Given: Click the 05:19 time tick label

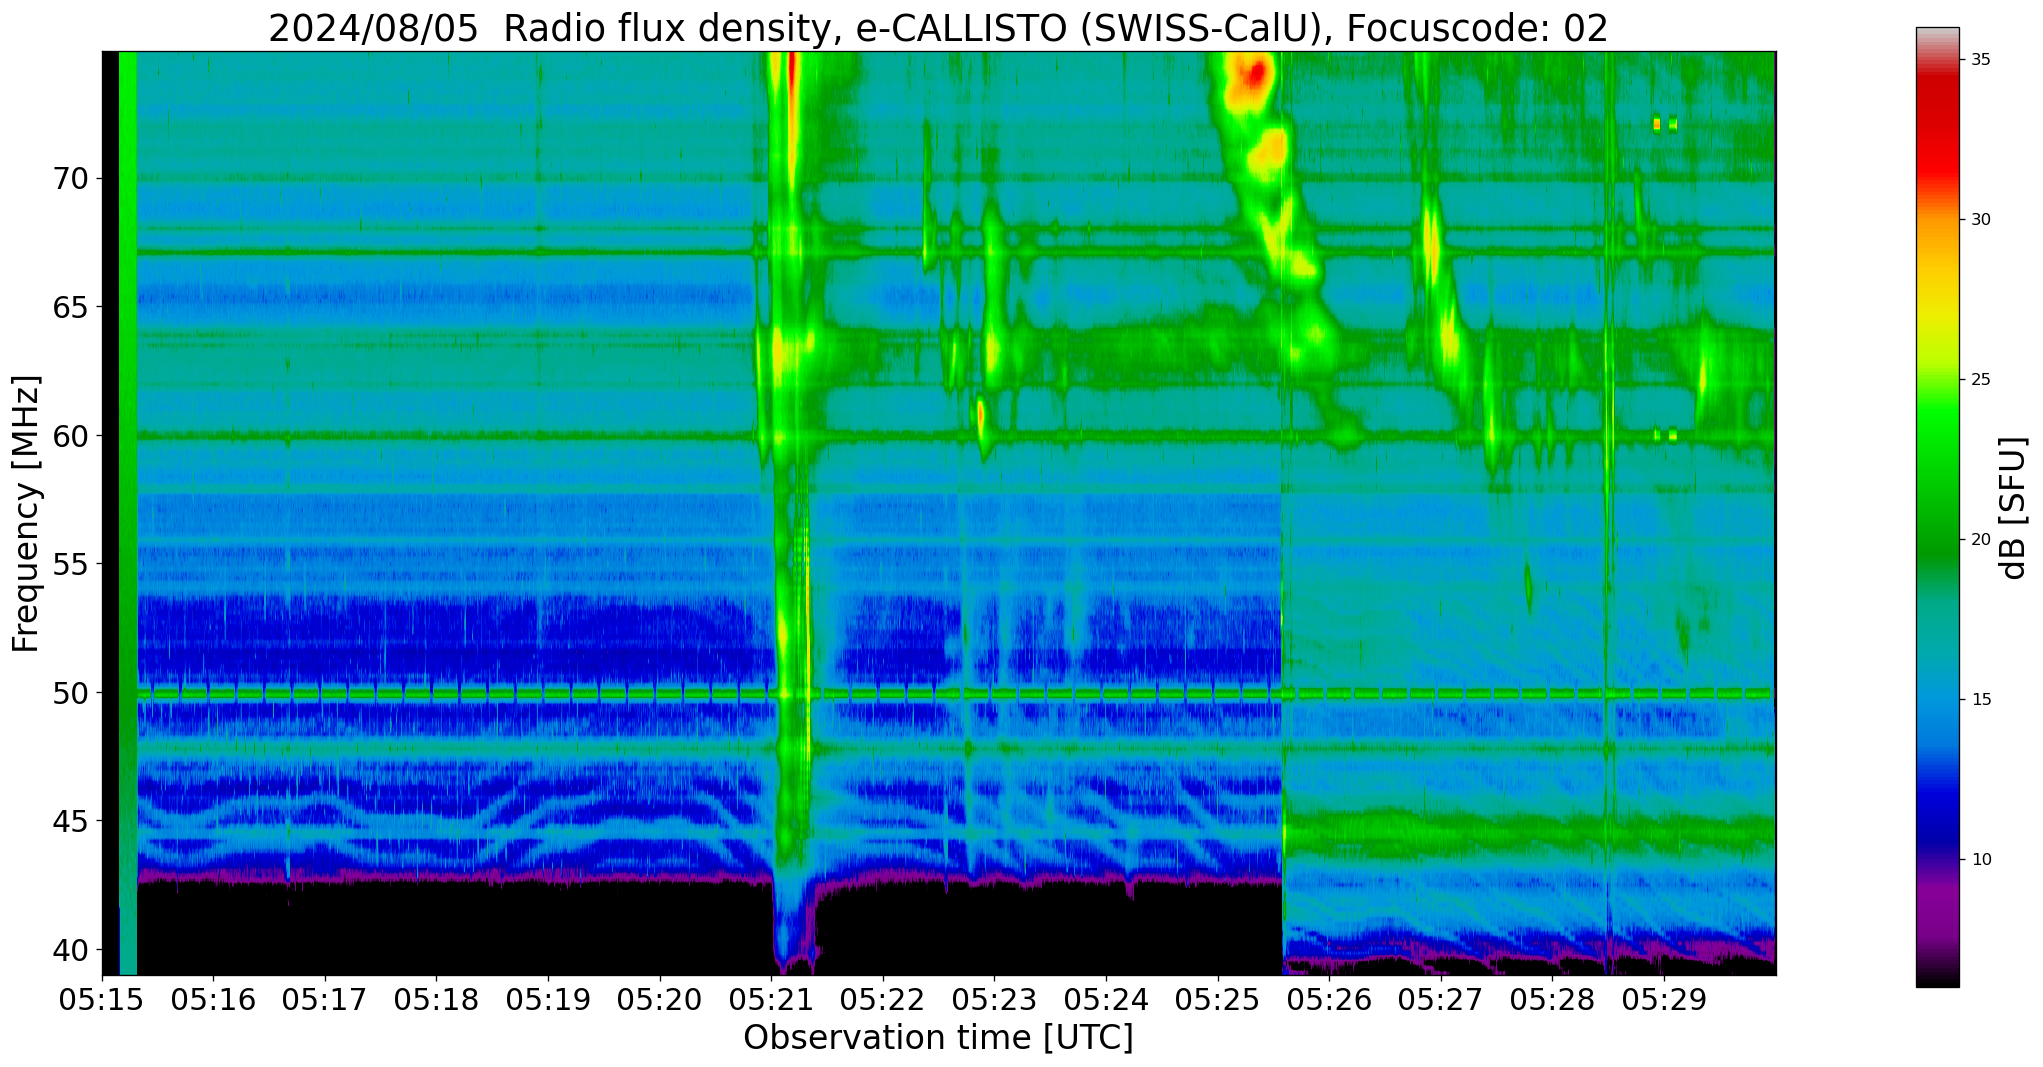Looking at the screenshot, I should (548, 1000).
